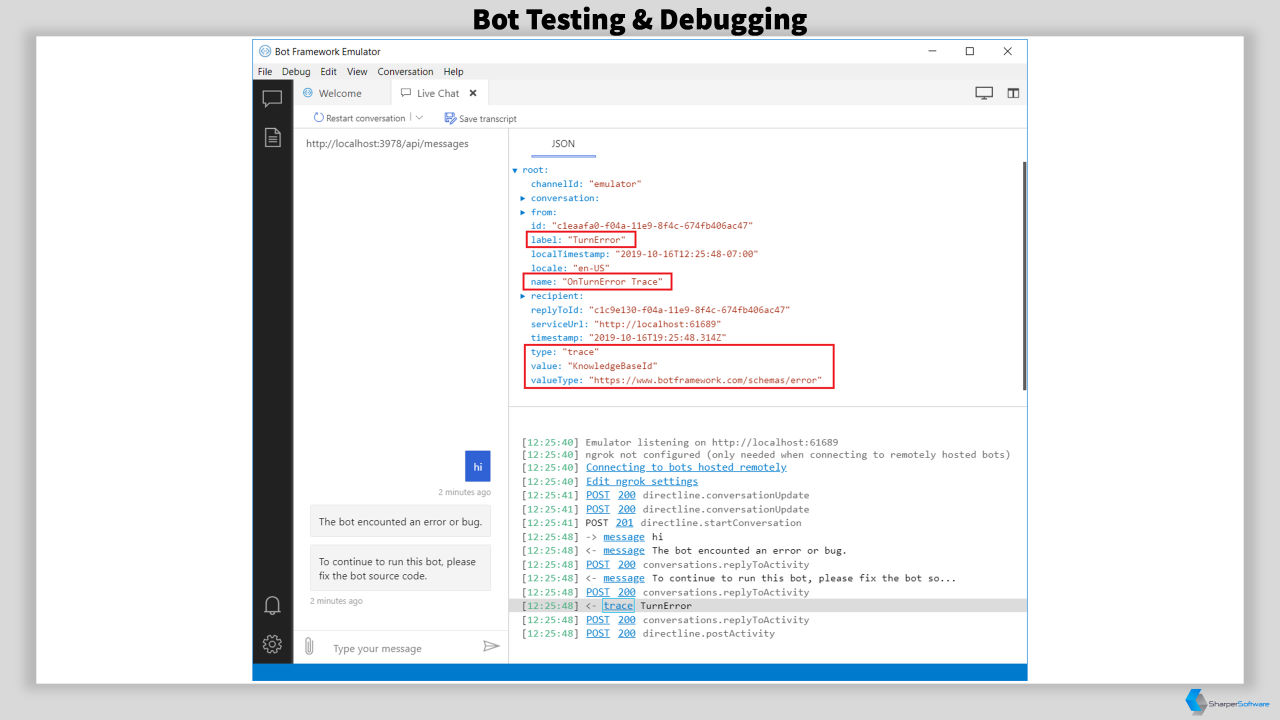Select 'The bot encounted an error' message bubble

(400, 521)
